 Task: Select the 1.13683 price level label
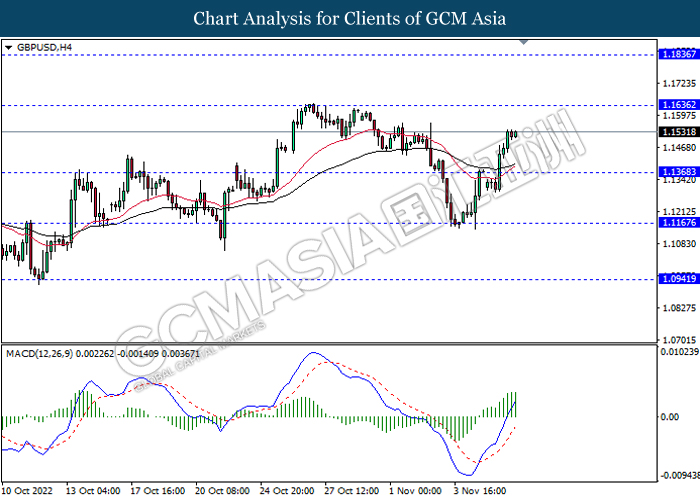pos(679,172)
